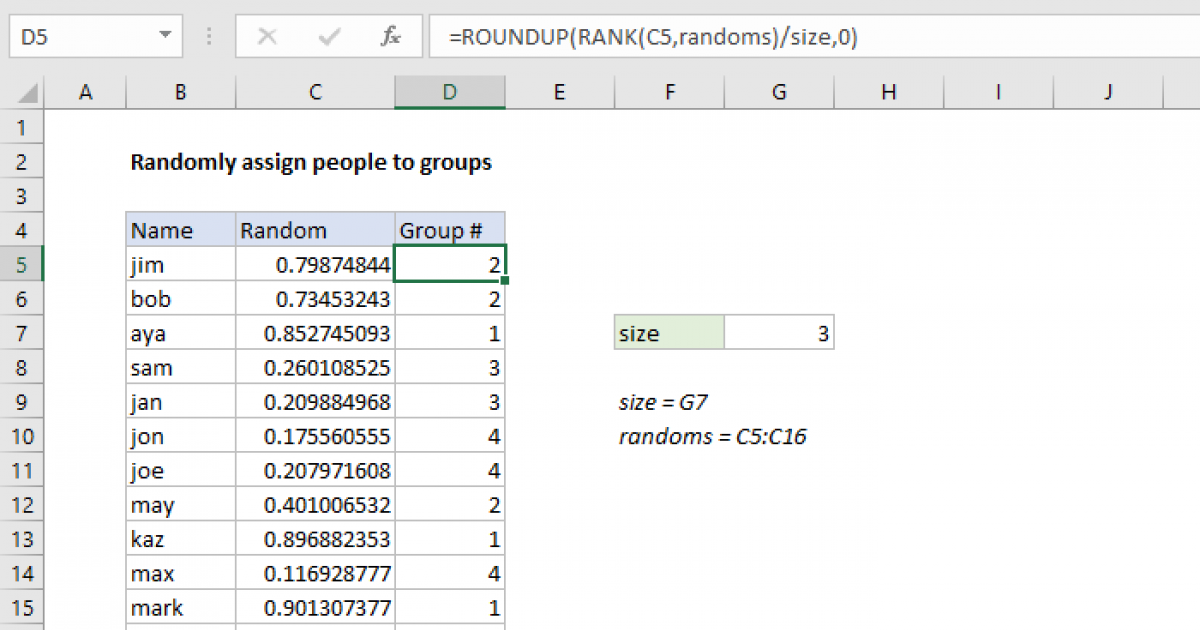Select the cell containing jim

(180, 264)
